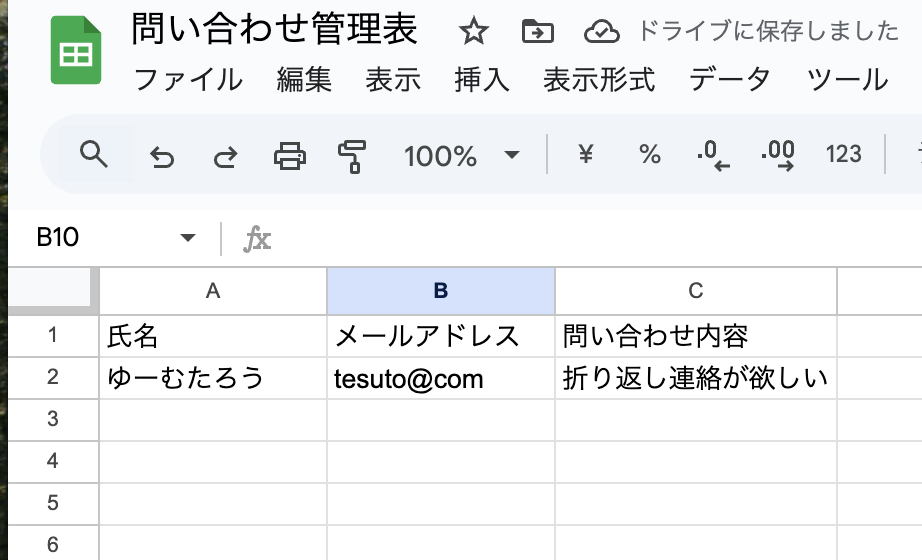
Task: Click the print icon
Action: [x=290, y=155]
